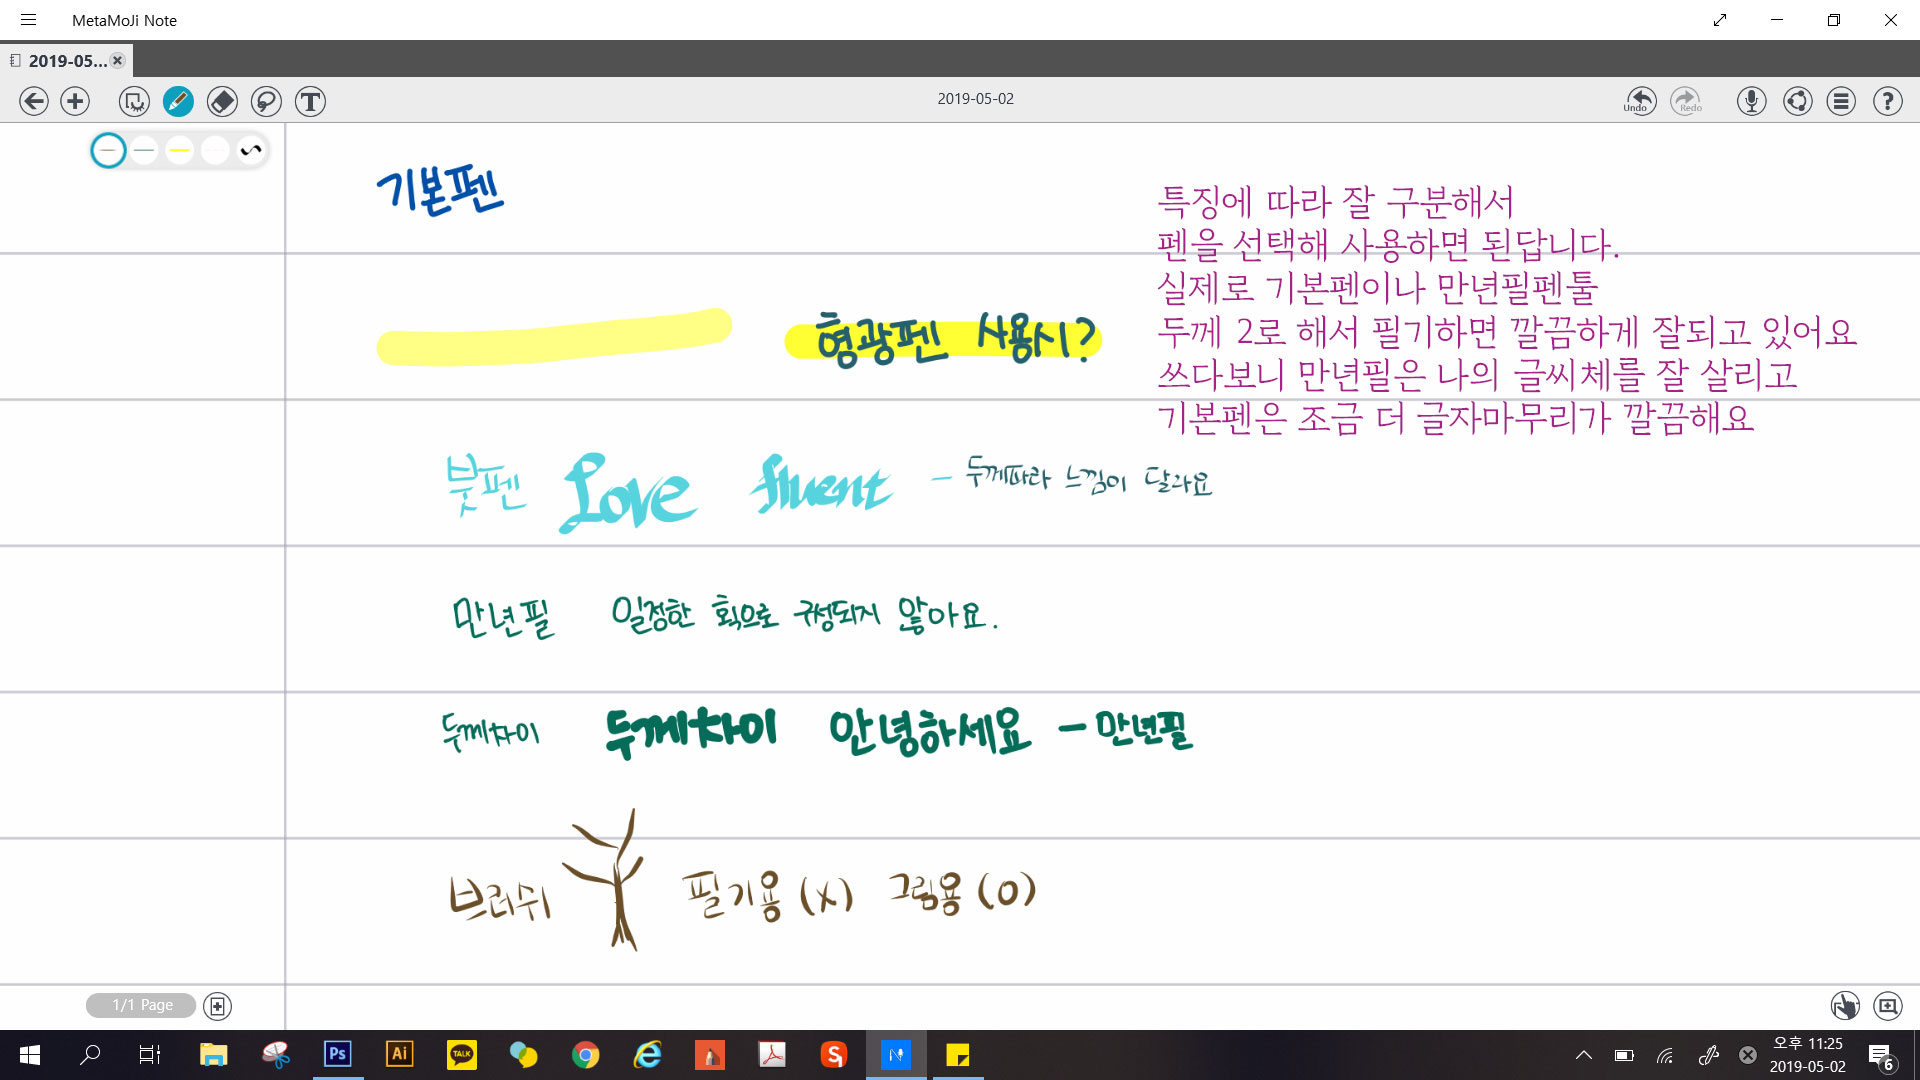Open the 1/1 Page navigator
The height and width of the screenshot is (1080, 1920).
pos(141,1005)
